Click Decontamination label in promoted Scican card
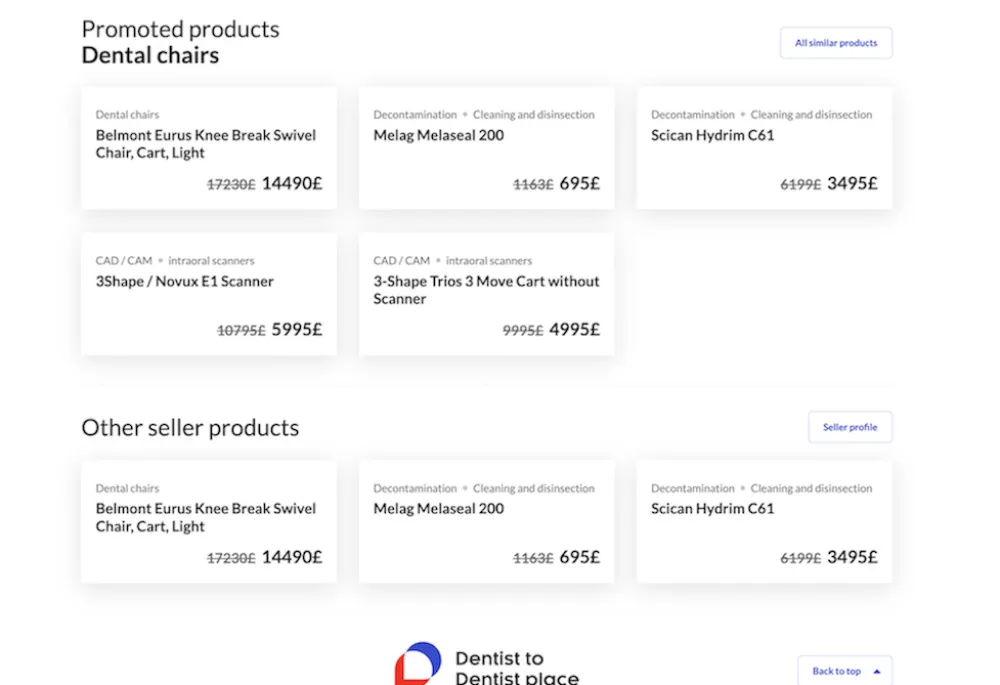This screenshot has height=685, width=1000. 693,115
